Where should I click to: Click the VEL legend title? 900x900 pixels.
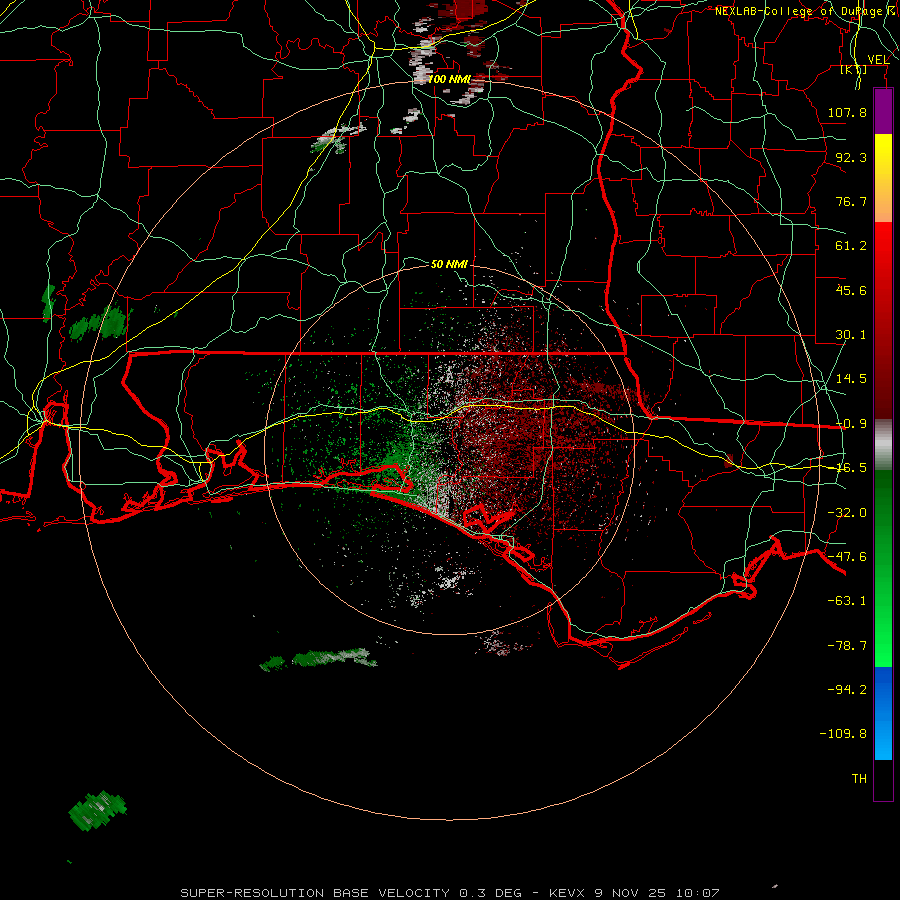click(878, 60)
